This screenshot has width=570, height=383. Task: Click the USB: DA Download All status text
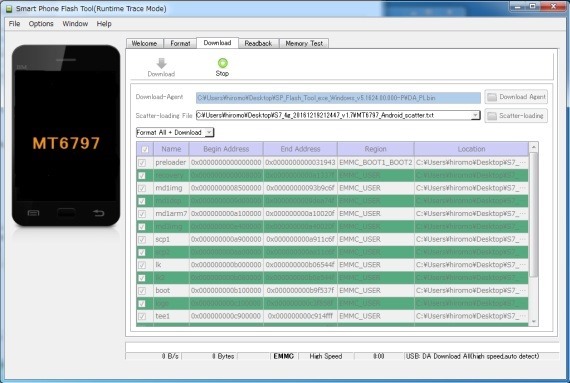[x=472, y=356]
